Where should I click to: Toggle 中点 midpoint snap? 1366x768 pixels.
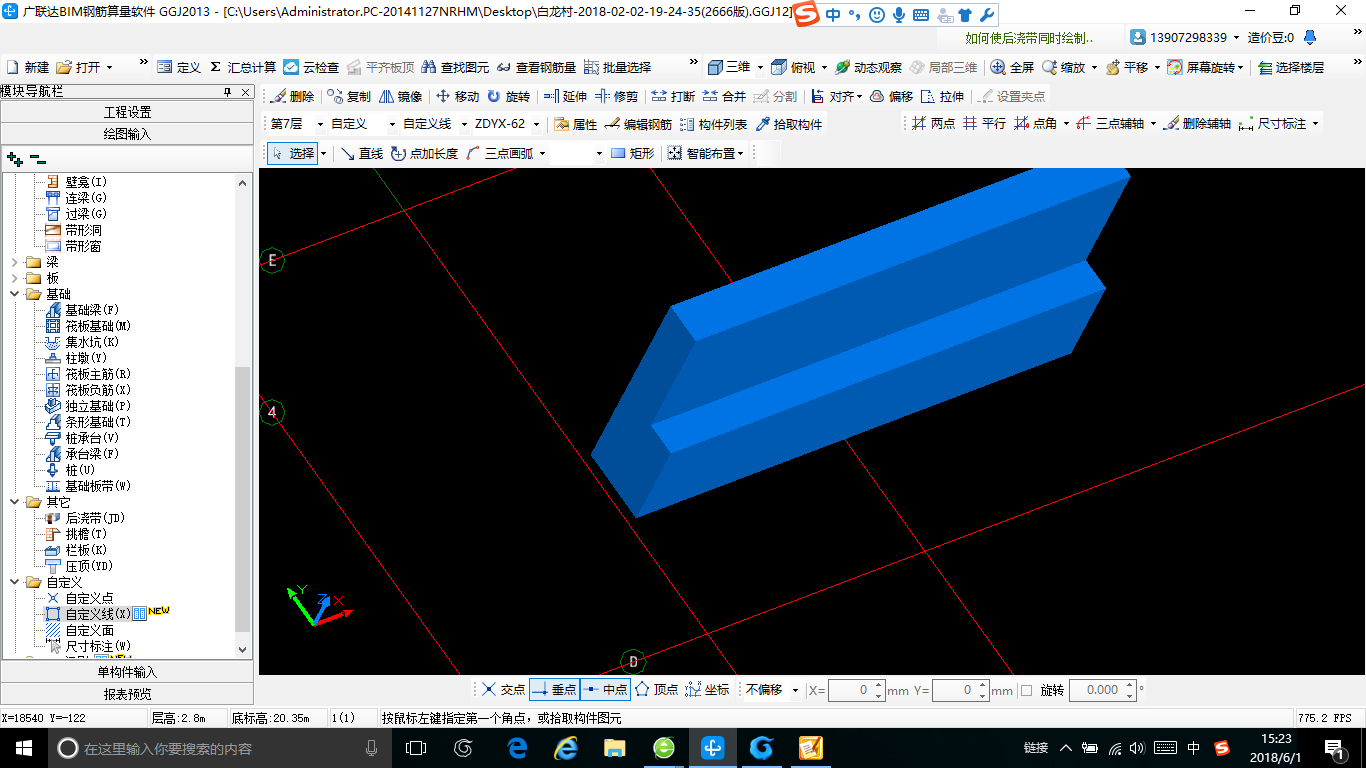pos(604,690)
